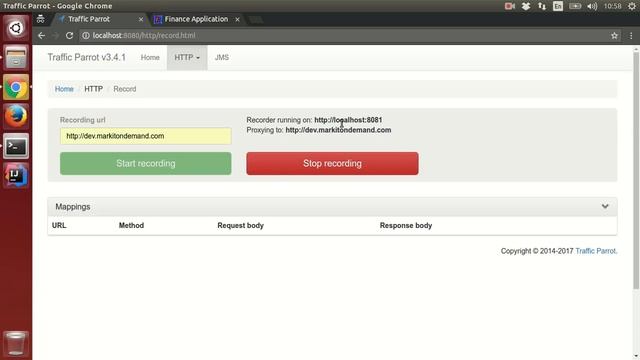Collapse the Mappings panel chevron
This screenshot has width=640, height=360.
tap(605, 207)
